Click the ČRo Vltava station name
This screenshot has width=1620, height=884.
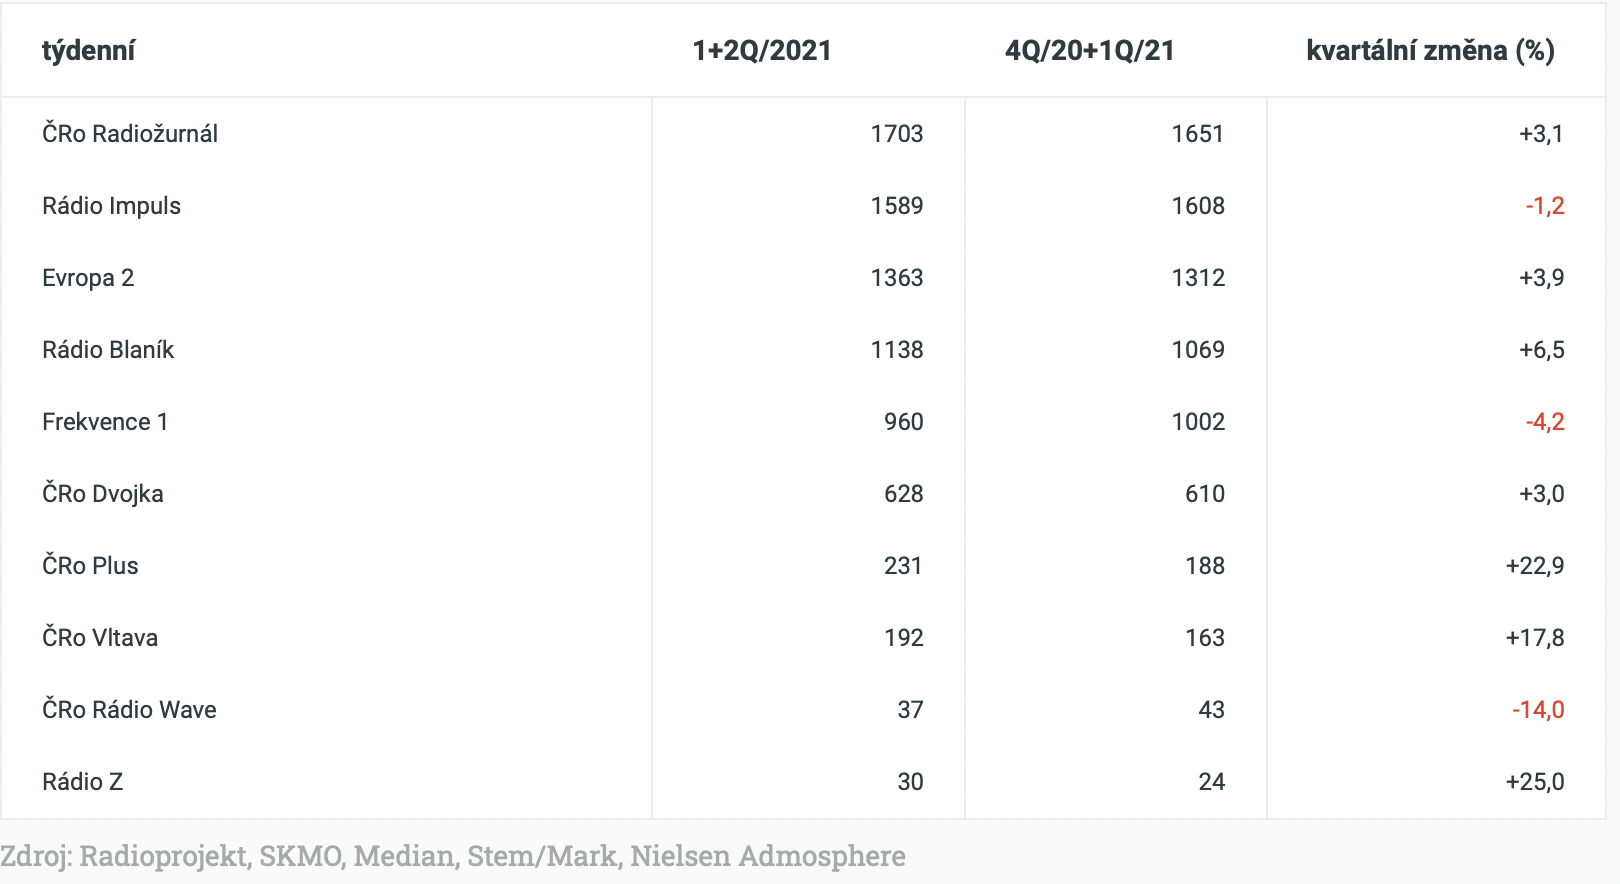pyautogui.click(x=100, y=638)
